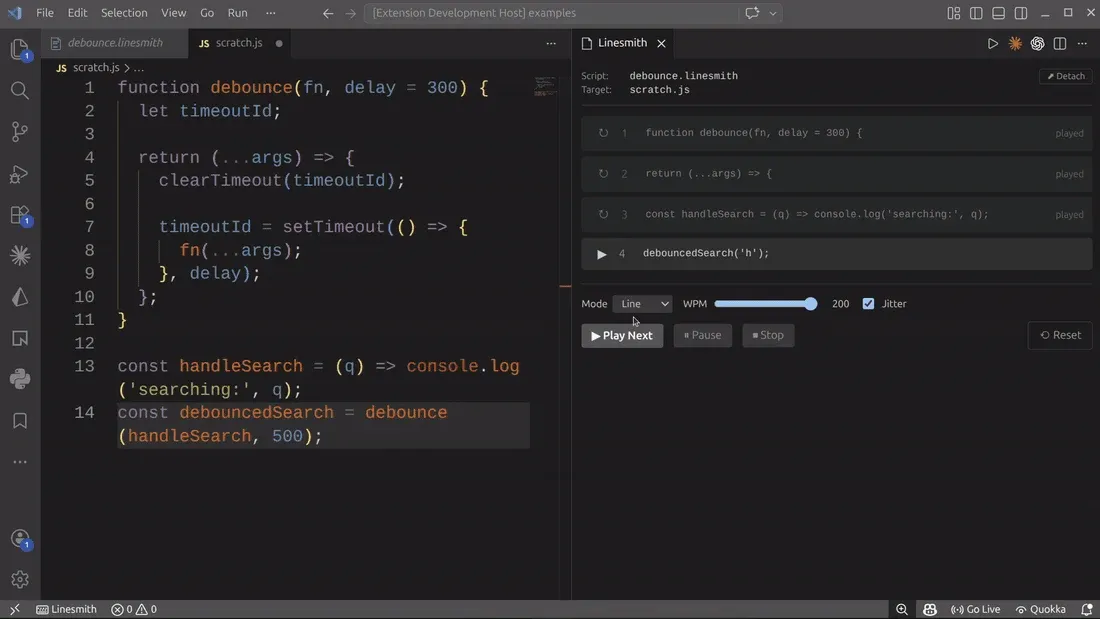Open the triangle-shaped icon view in activity bar
The width and height of the screenshot is (1100, 619).
tap(20, 297)
